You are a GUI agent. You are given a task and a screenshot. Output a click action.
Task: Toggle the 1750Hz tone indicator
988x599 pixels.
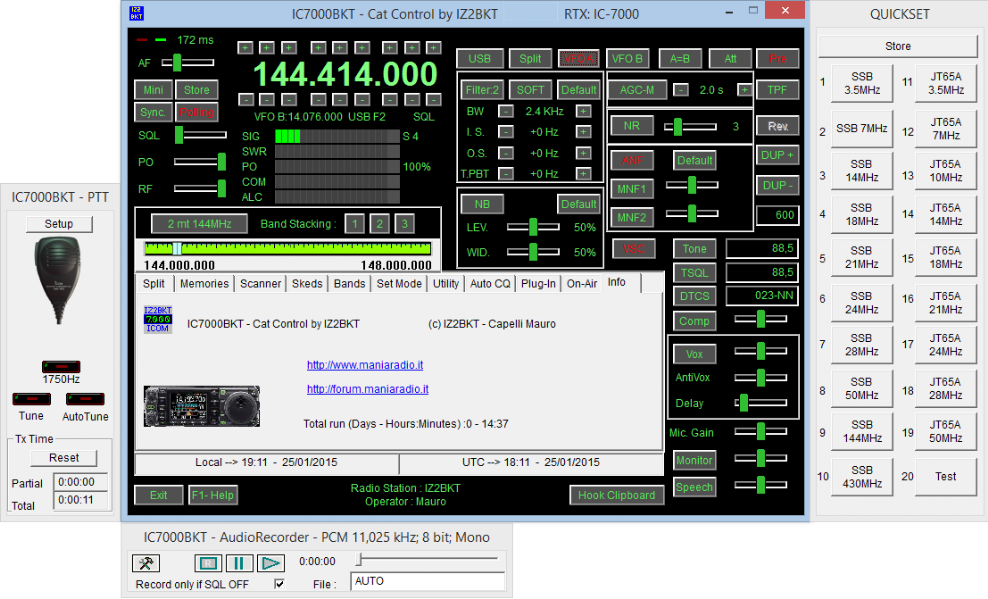pyautogui.click(x=61, y=367)
